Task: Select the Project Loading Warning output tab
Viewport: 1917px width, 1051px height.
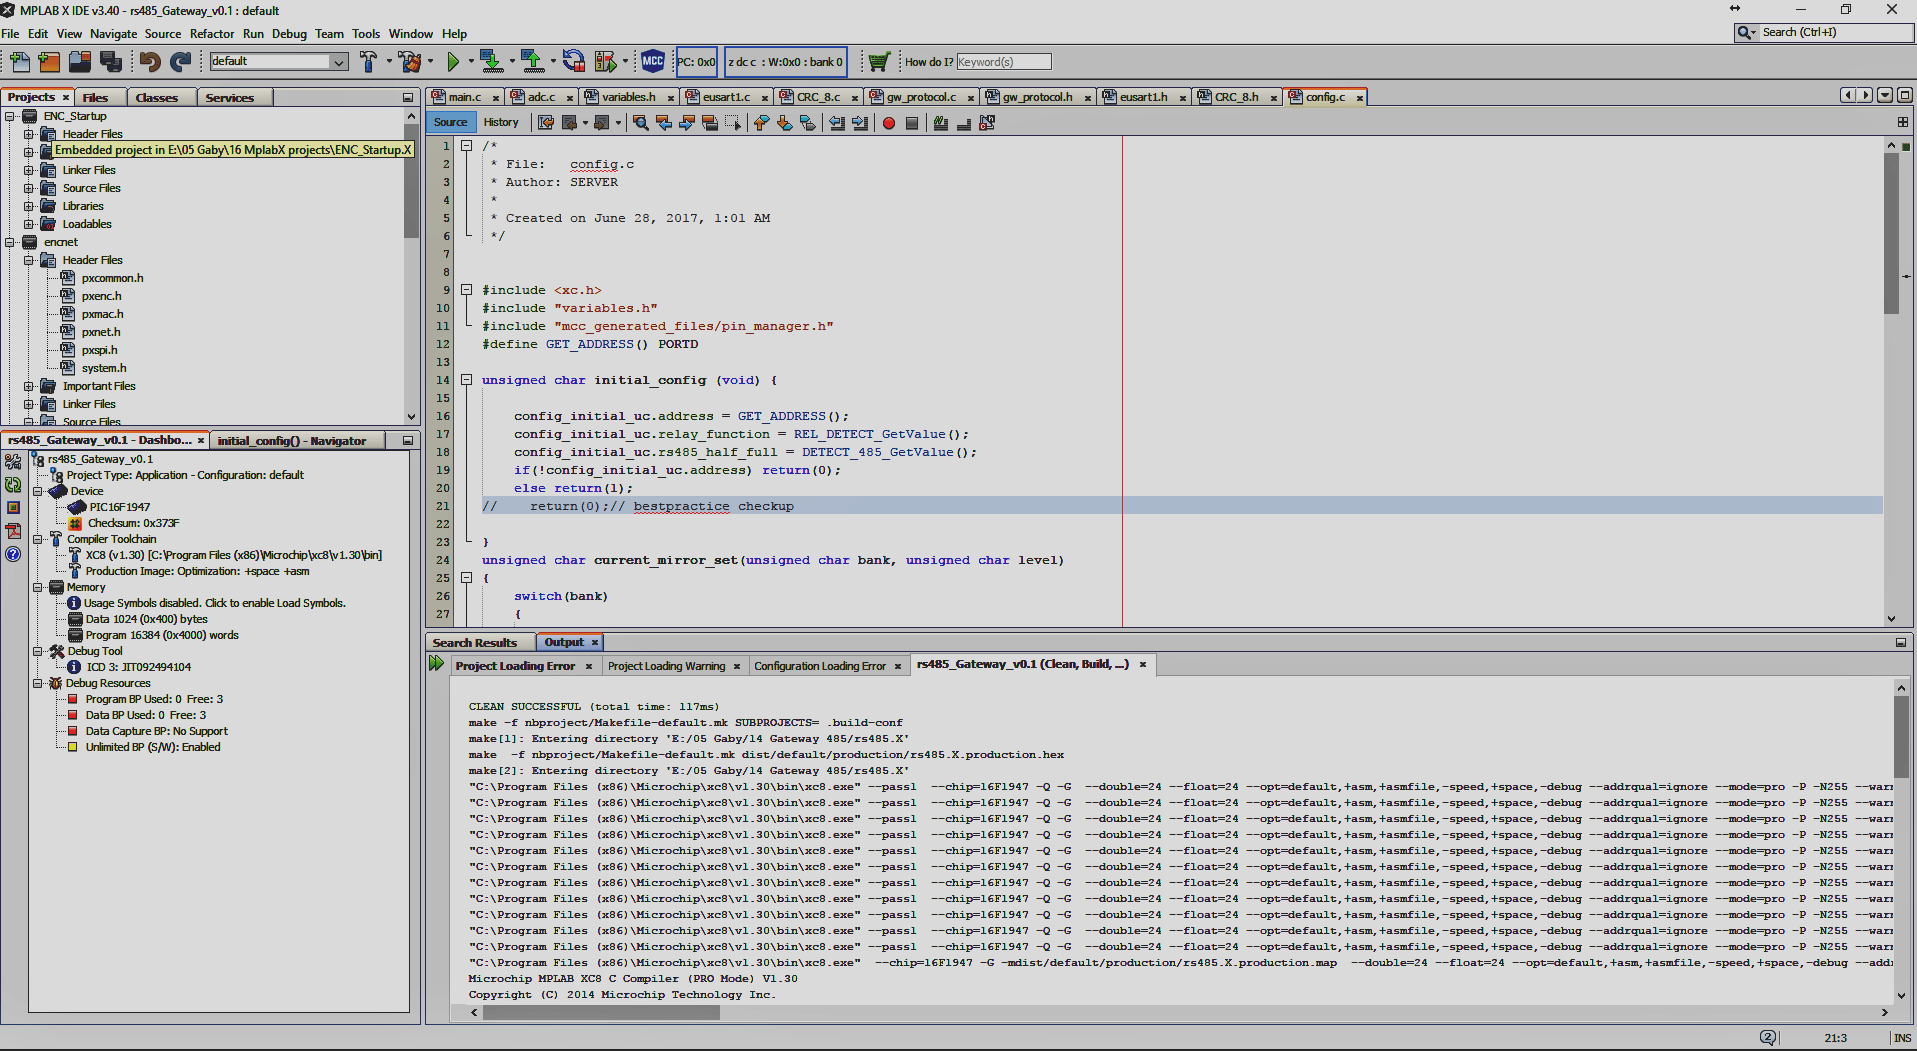Action: coord(665,665)
